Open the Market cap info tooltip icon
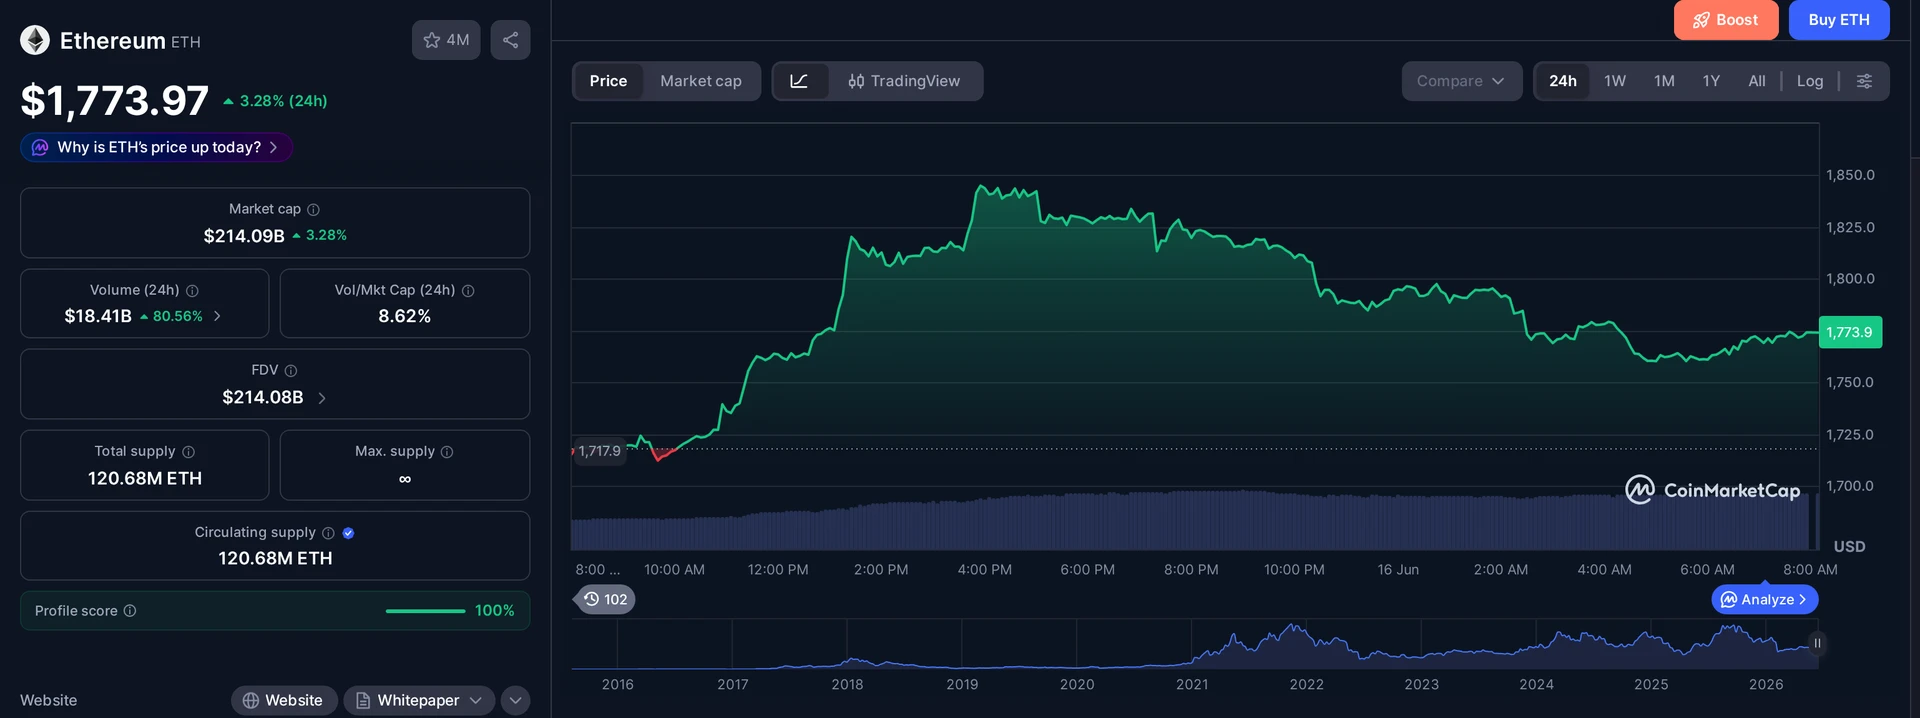Image resolution: width=1920 pixels, height=718 pixels. click(x=313, y=209)
